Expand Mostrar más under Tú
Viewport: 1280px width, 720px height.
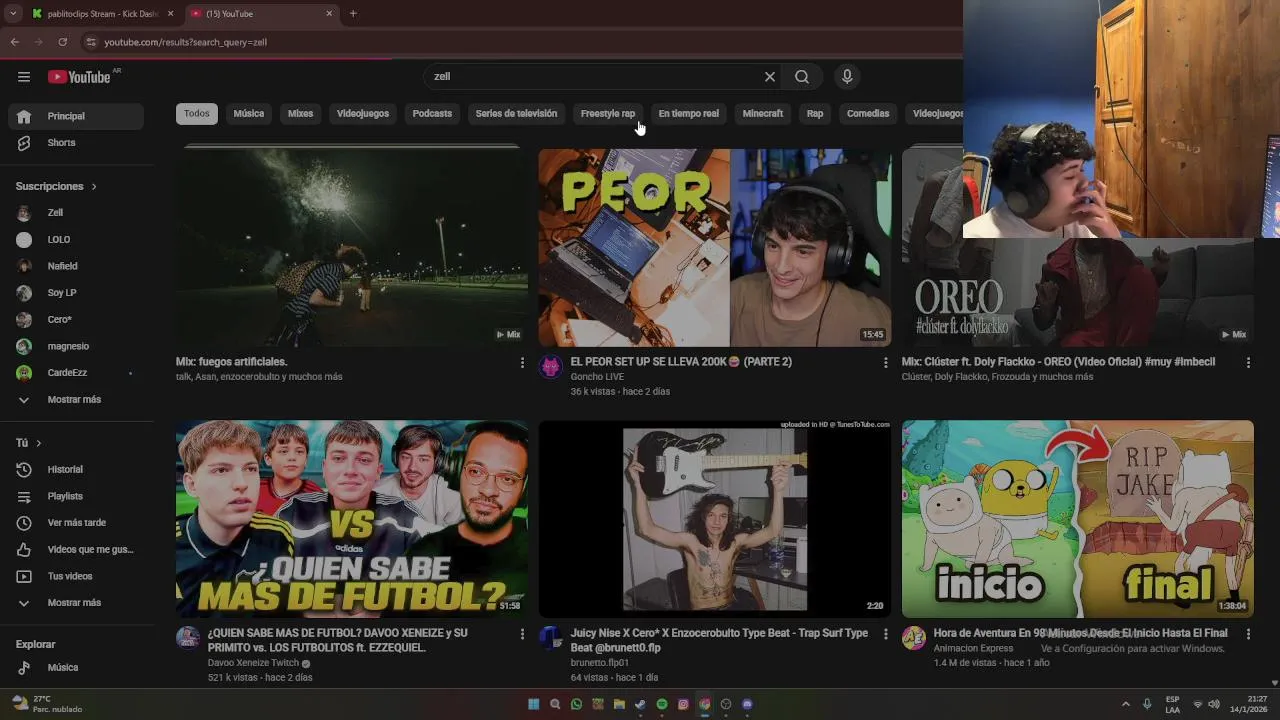pyautogui.click(x=76, y=603)
